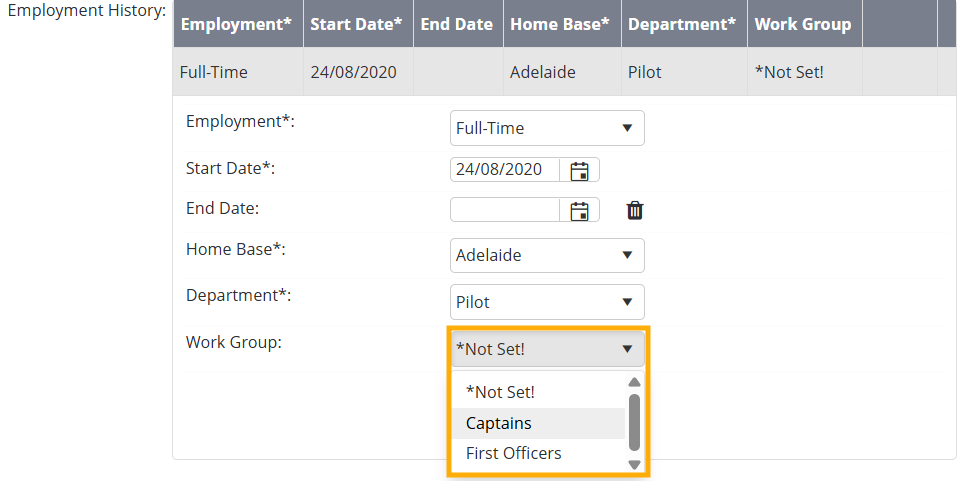
Task: Click the empty End Date input field
Action: (x=505, y=210)
